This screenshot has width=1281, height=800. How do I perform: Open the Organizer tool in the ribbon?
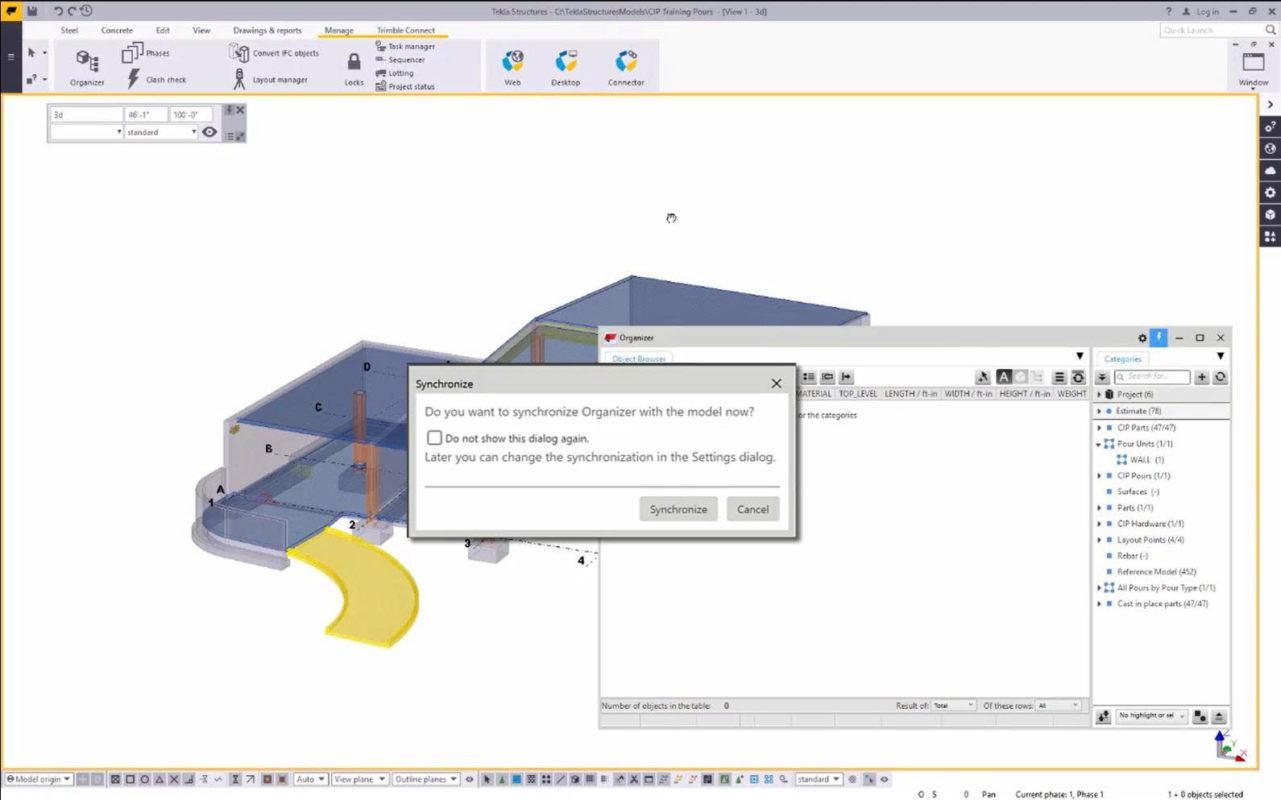coord(87,67)
